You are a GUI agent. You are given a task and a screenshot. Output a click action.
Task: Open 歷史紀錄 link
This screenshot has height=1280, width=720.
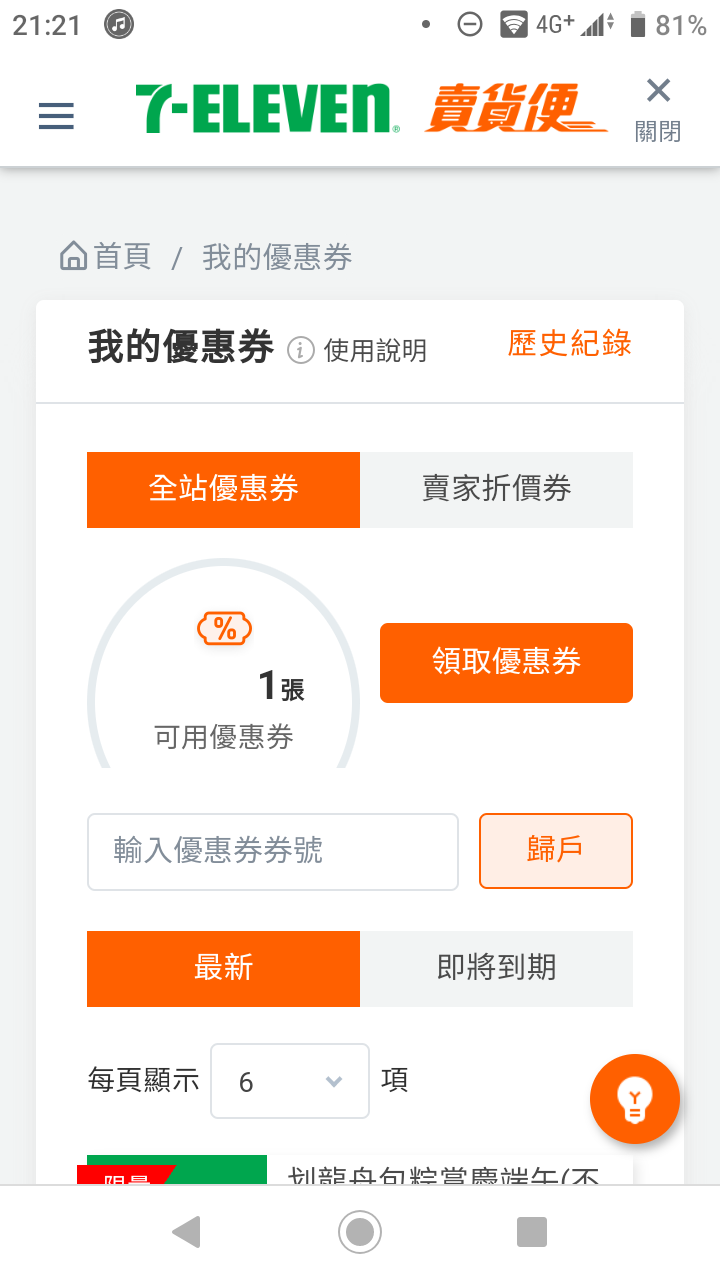(x=570, y=343)
